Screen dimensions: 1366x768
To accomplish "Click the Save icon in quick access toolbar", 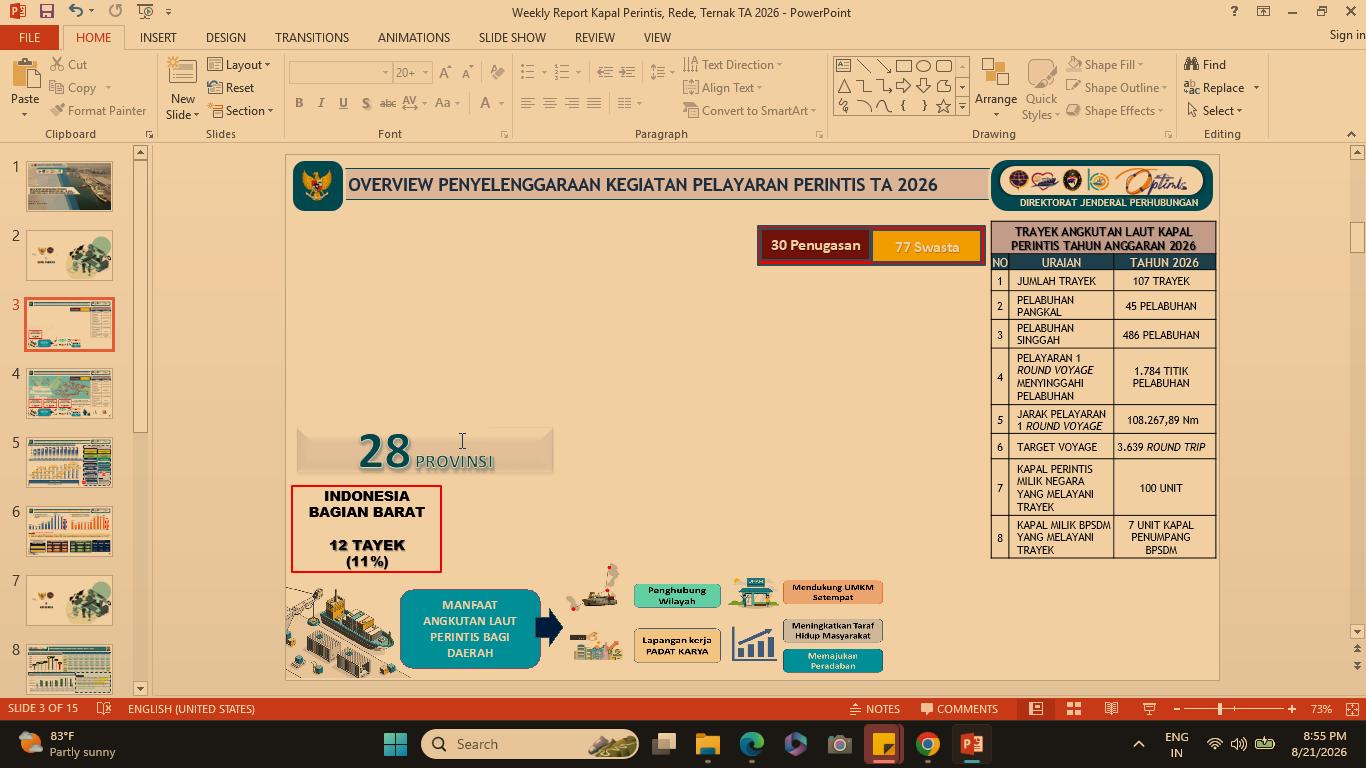I will tap(46, 11).
